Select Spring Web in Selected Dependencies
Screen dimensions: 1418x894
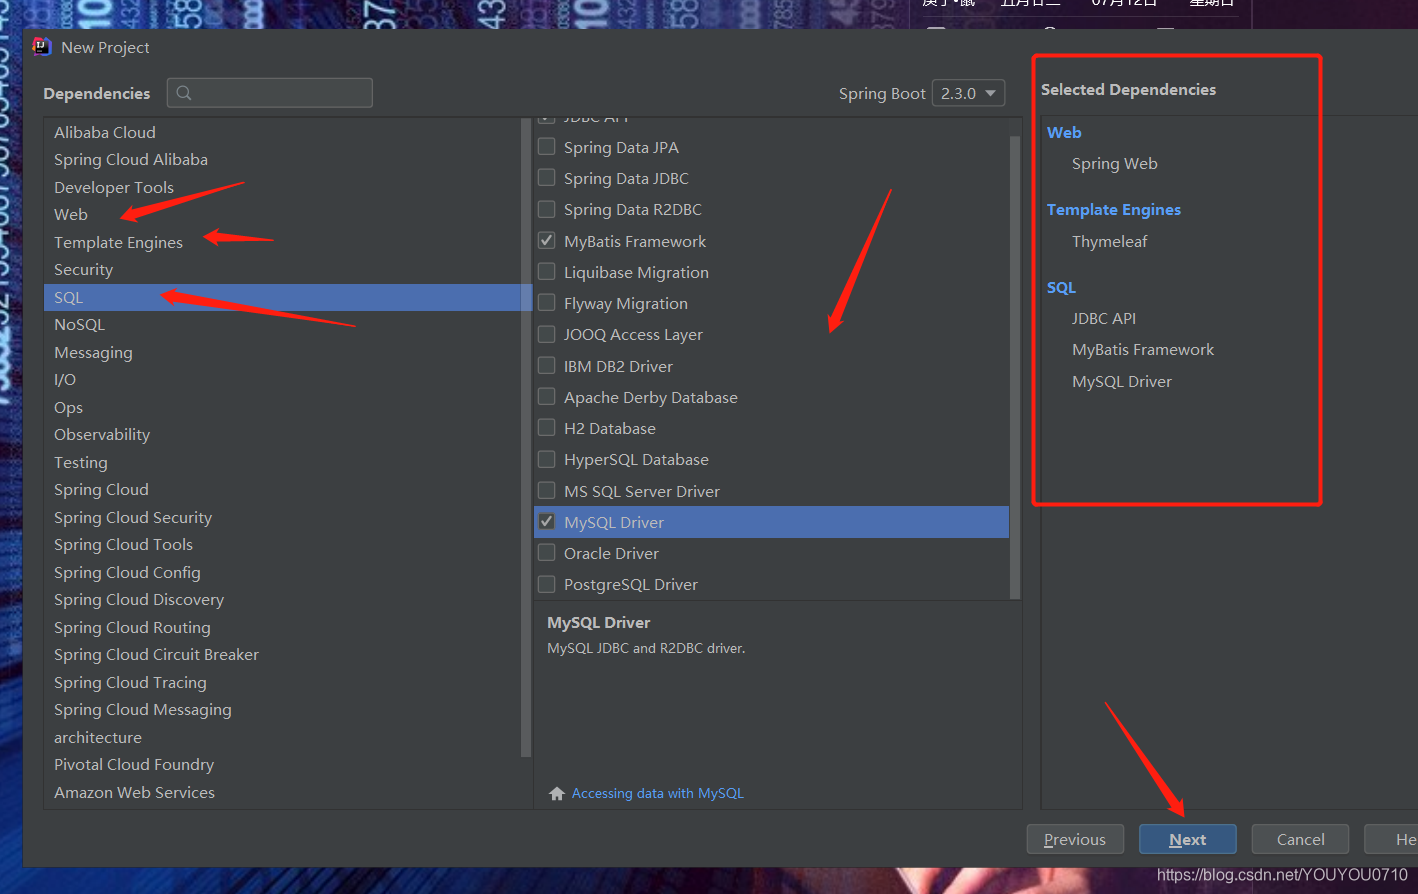[x=1114, y=164]
